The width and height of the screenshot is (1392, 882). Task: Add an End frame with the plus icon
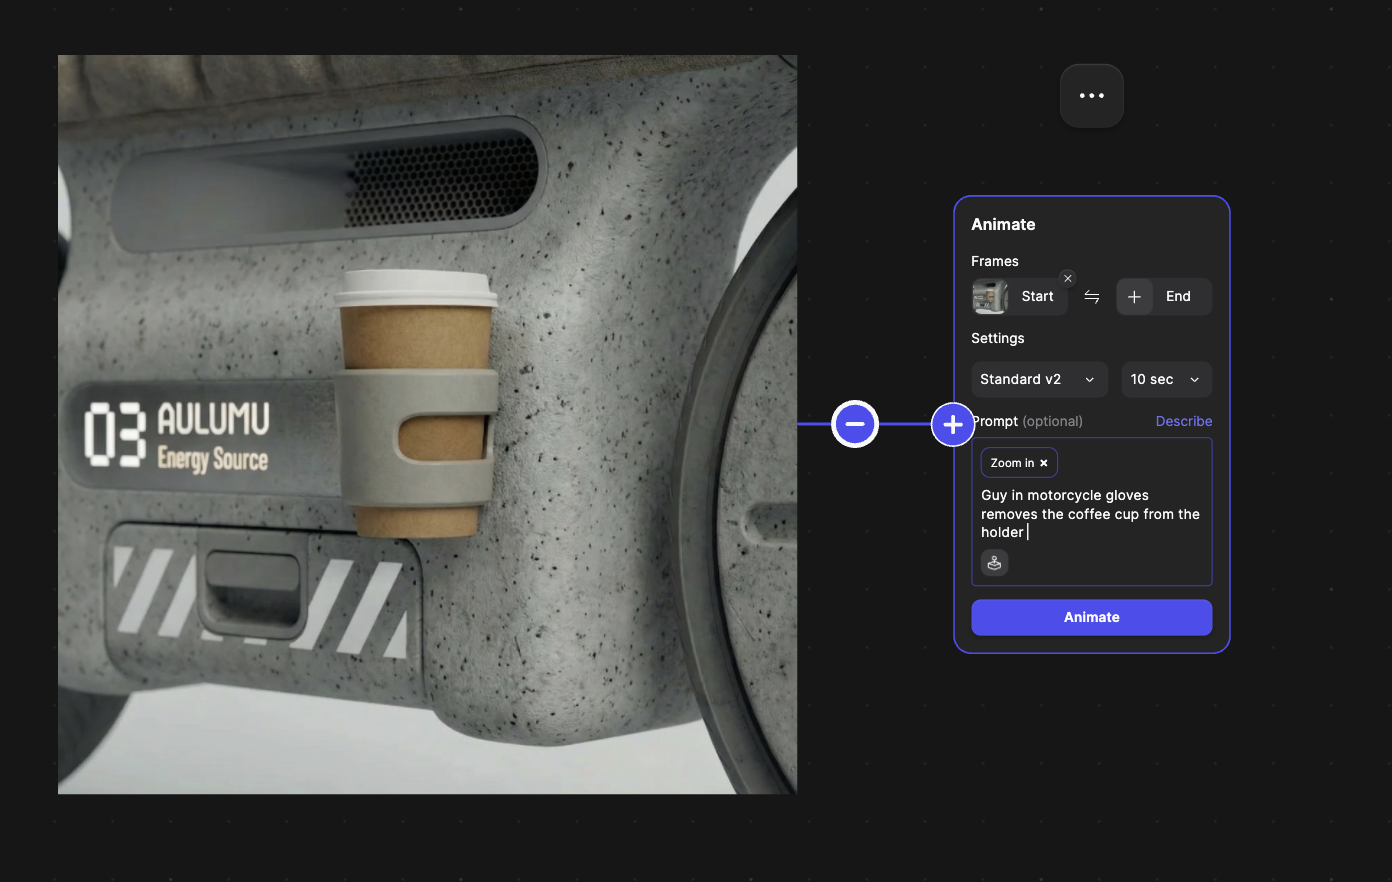pyautogui.click(x=1134, y=297)
